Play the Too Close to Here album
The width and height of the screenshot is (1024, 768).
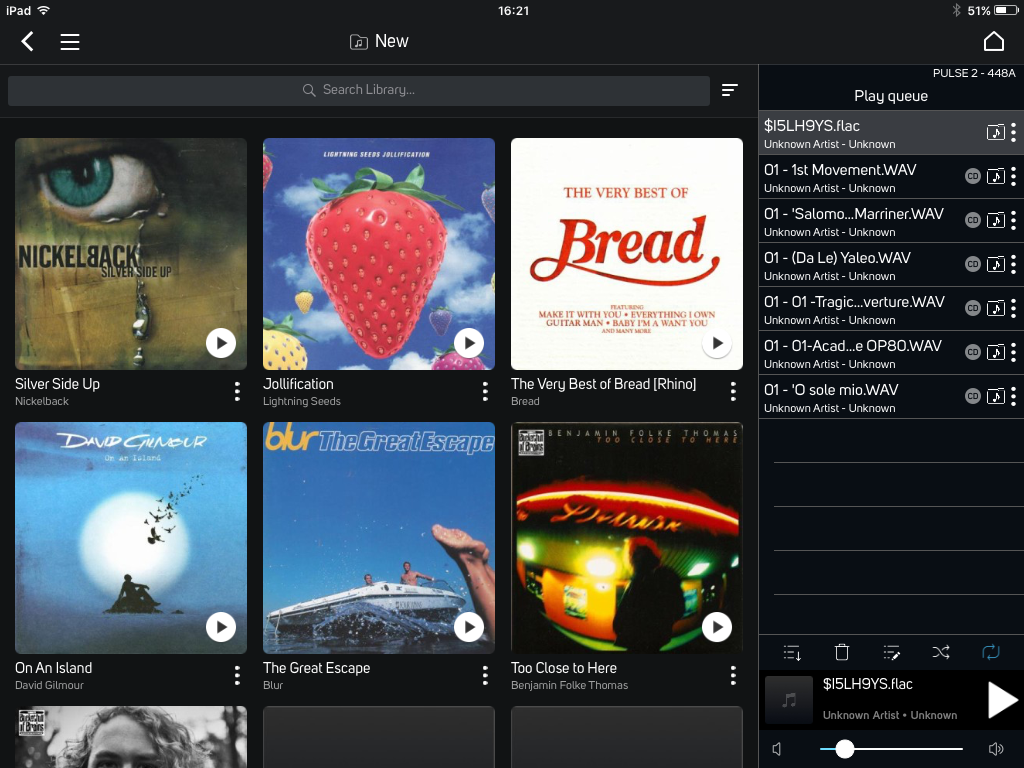pos(717,627)
